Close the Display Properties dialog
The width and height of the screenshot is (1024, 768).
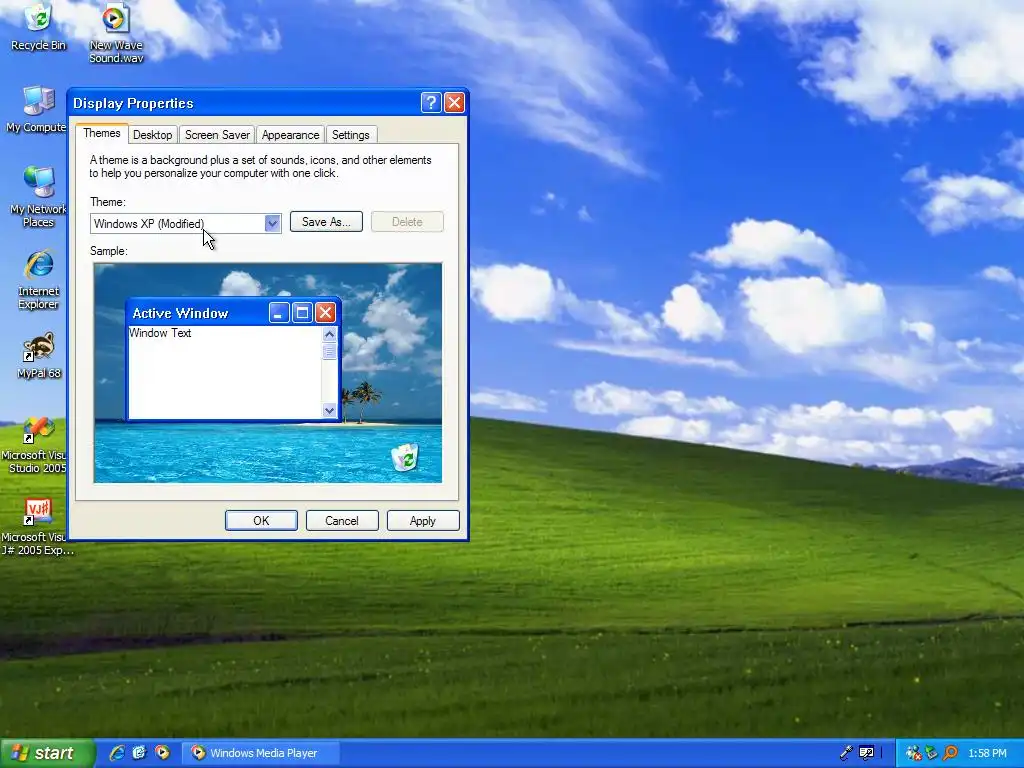pos(454,103)
